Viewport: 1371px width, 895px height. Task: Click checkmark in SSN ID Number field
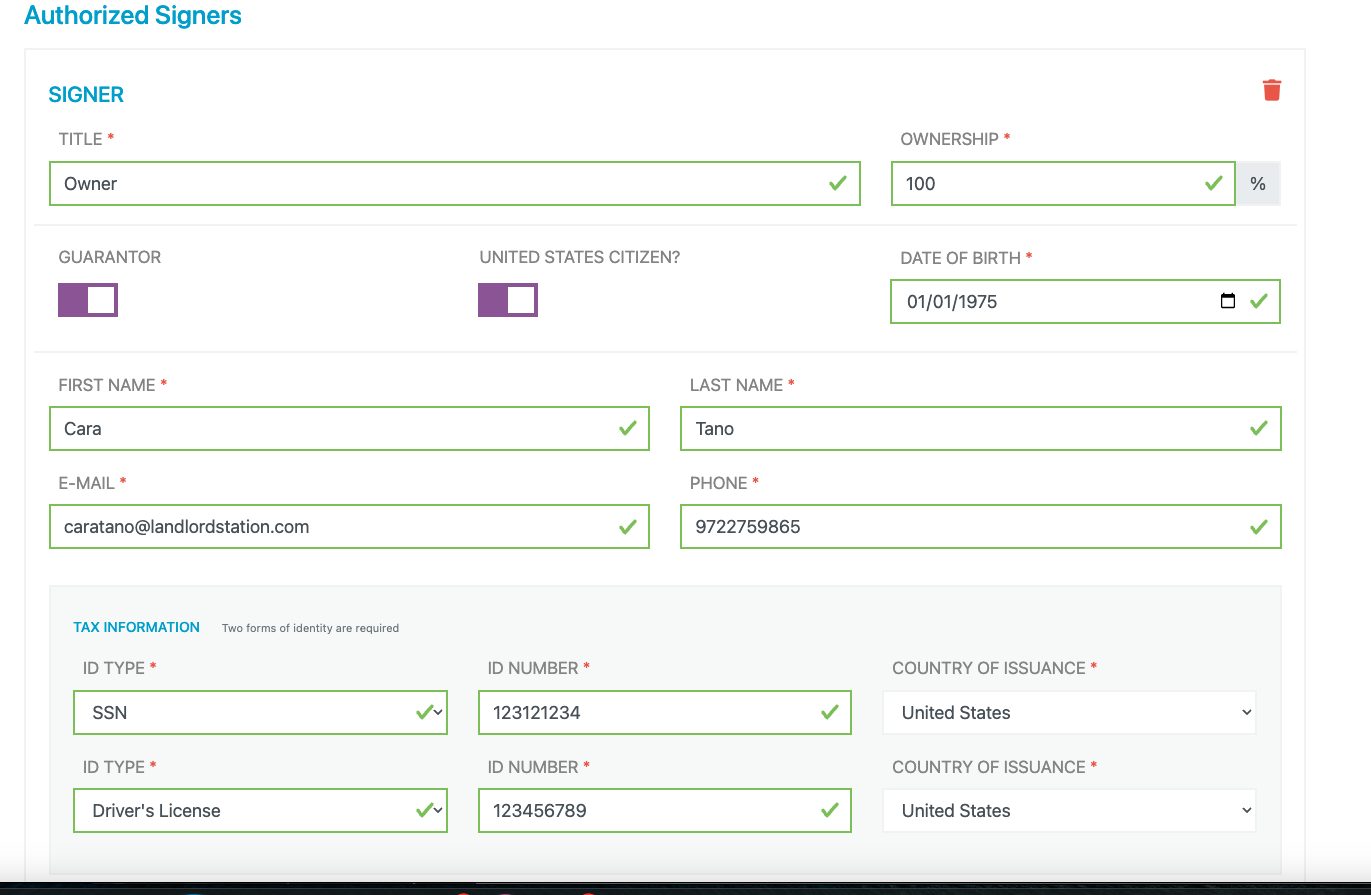pos(829,712)
